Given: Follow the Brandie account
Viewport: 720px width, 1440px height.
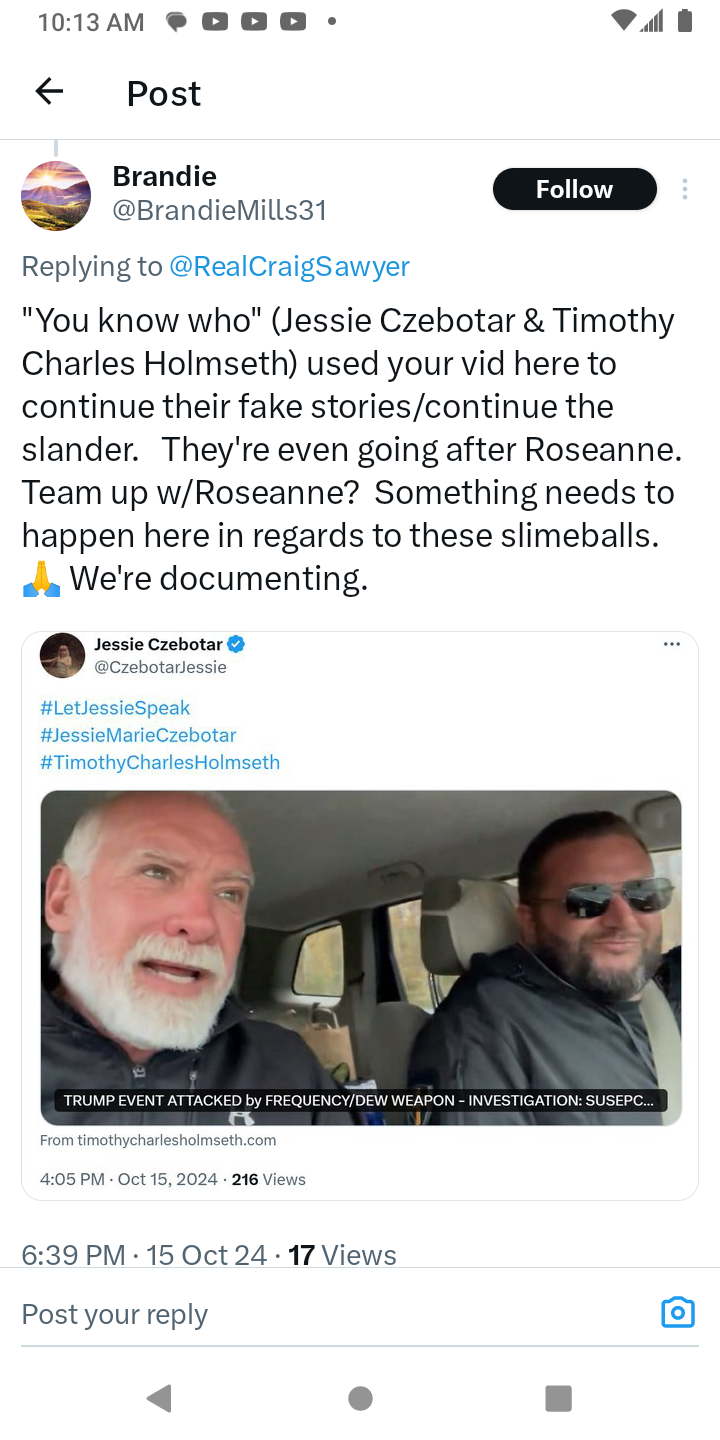Looking at the screenshot, I should [x=574, y=189].
